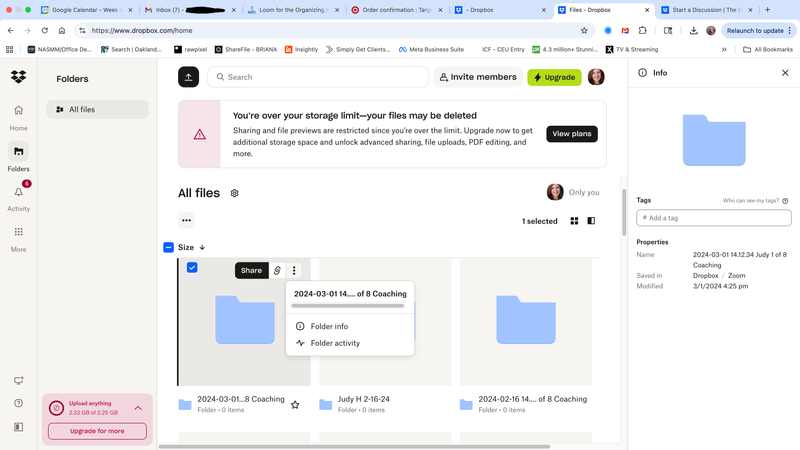Image resolution: width=800 pixels, height=450 pixels.
Task: Toggle the select-all checkbox beside Size
Action: pos(168,247)
